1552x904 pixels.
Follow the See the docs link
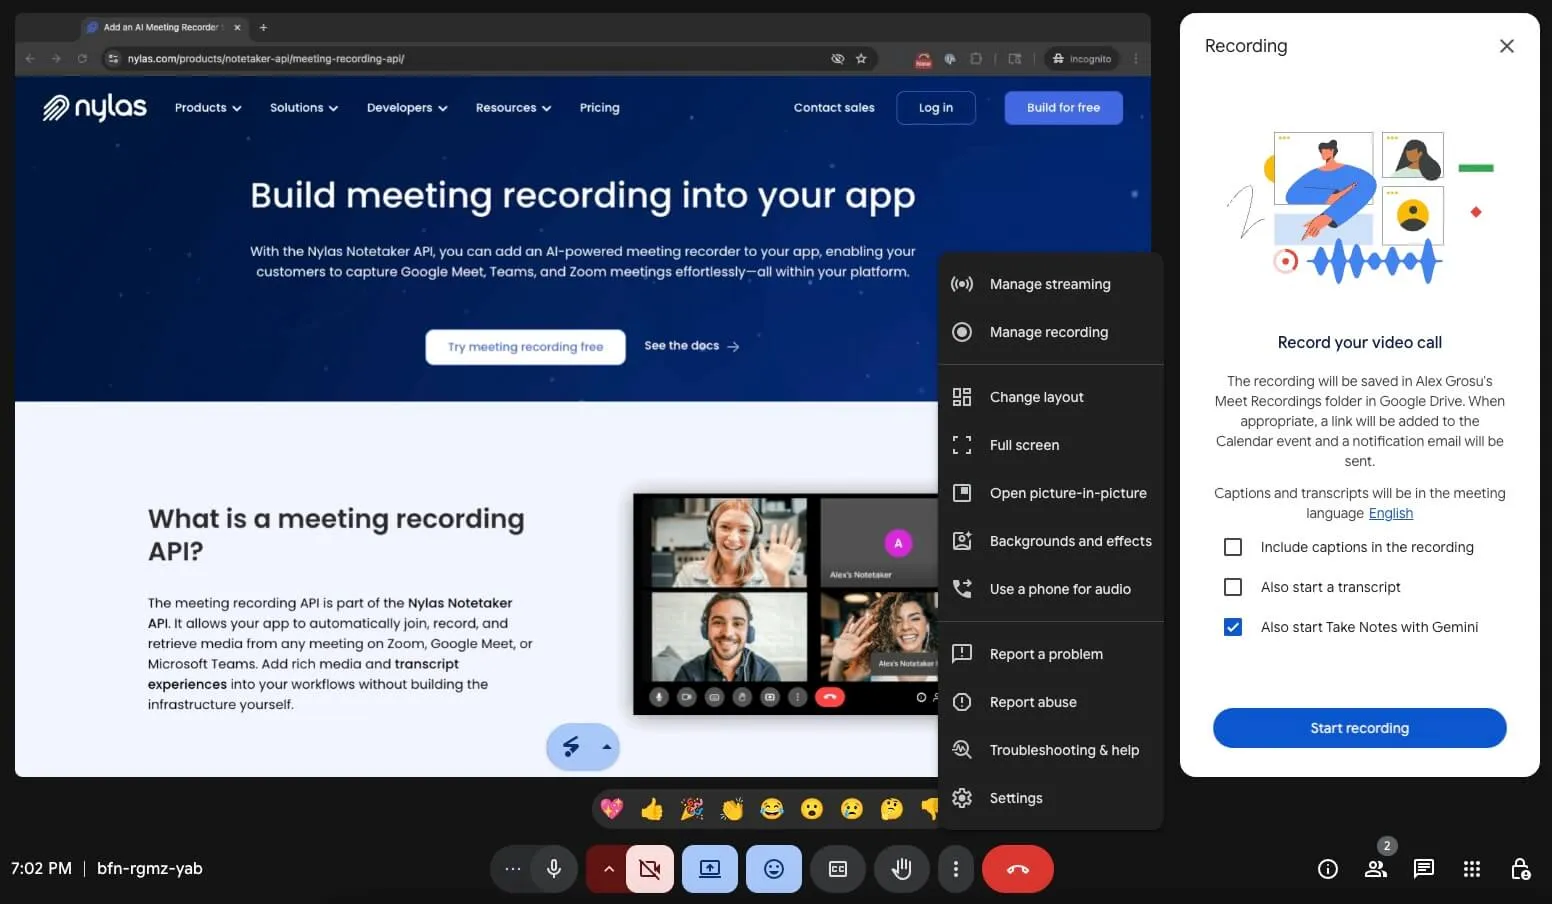click(x=691, y=346)
